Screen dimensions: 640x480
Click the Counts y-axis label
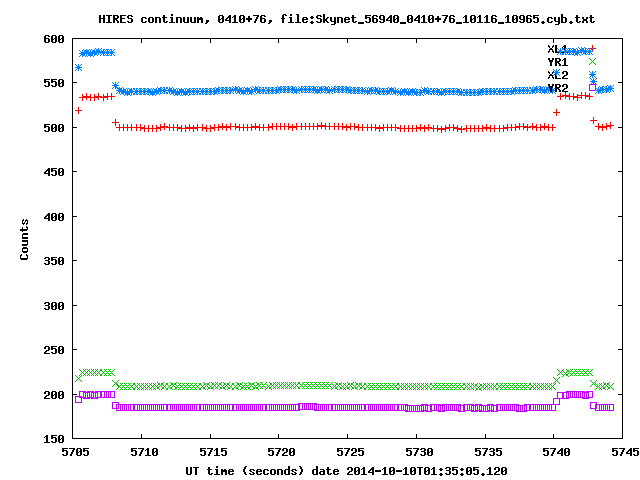(24, 239)
